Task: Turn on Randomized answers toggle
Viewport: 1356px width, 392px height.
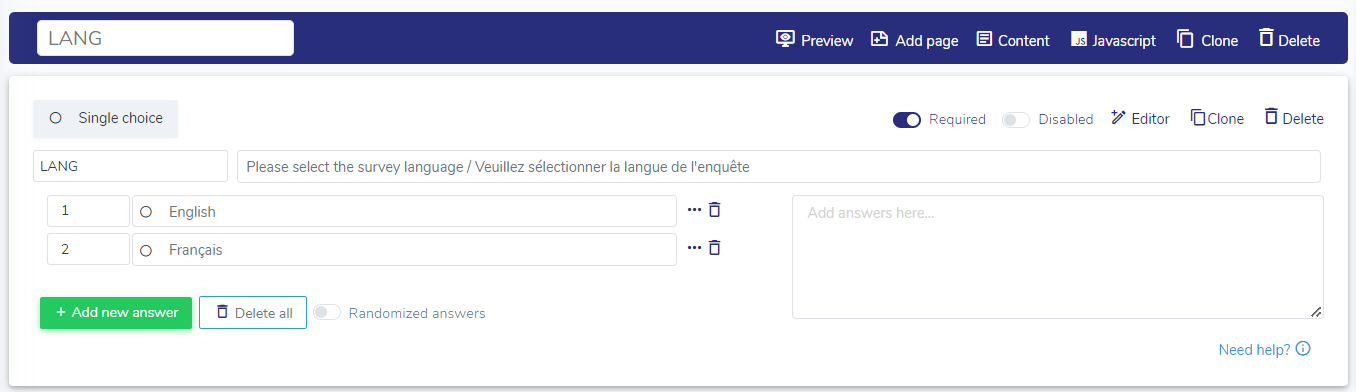Action: coord(327,313)
